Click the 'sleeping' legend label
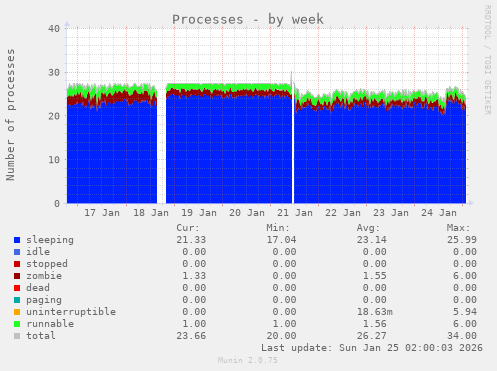The width and height of the screenshot is (497, 371). pyautogui.click(x=50, y=240)
